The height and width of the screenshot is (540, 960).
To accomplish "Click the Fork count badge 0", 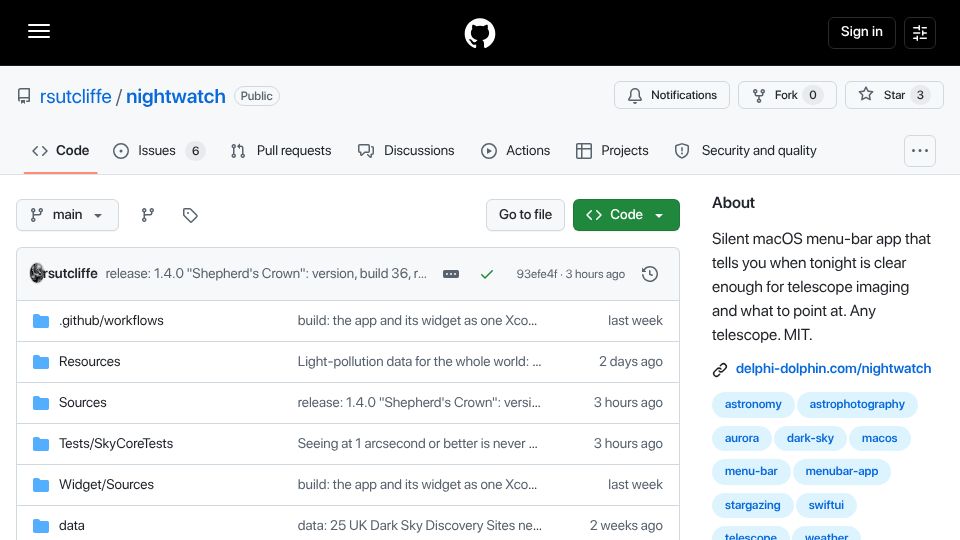I will [812, 95].
